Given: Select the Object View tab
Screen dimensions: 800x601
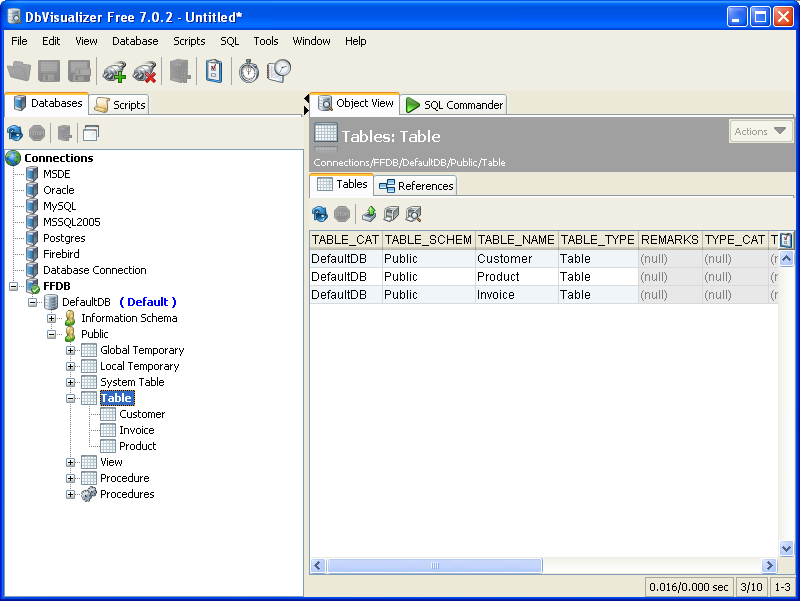Looking at the screenshot, I should [356, 103].
